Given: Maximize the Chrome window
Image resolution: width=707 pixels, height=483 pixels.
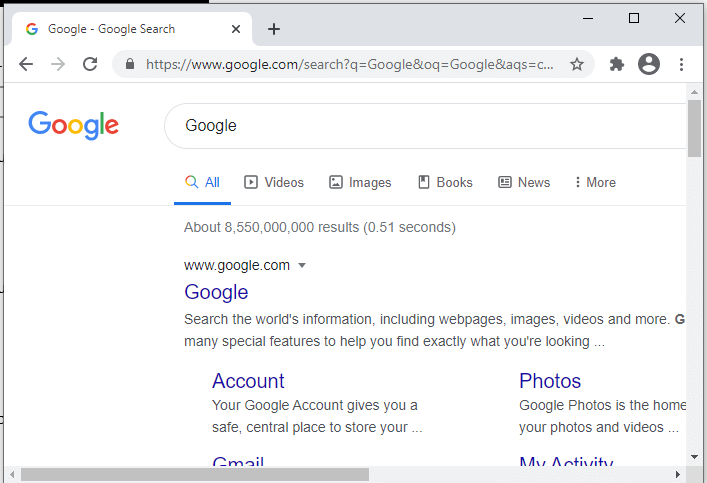Looking at the screenshot, I should coord(634,18).
